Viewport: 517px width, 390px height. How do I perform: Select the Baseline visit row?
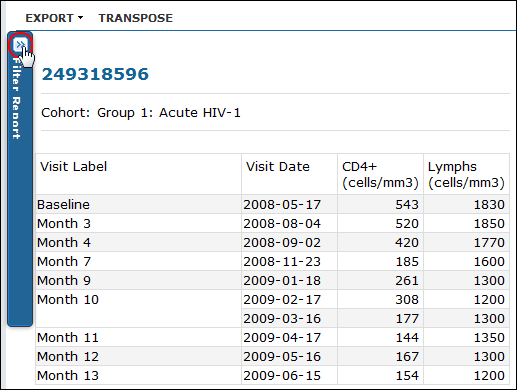[x=273, y=204]
